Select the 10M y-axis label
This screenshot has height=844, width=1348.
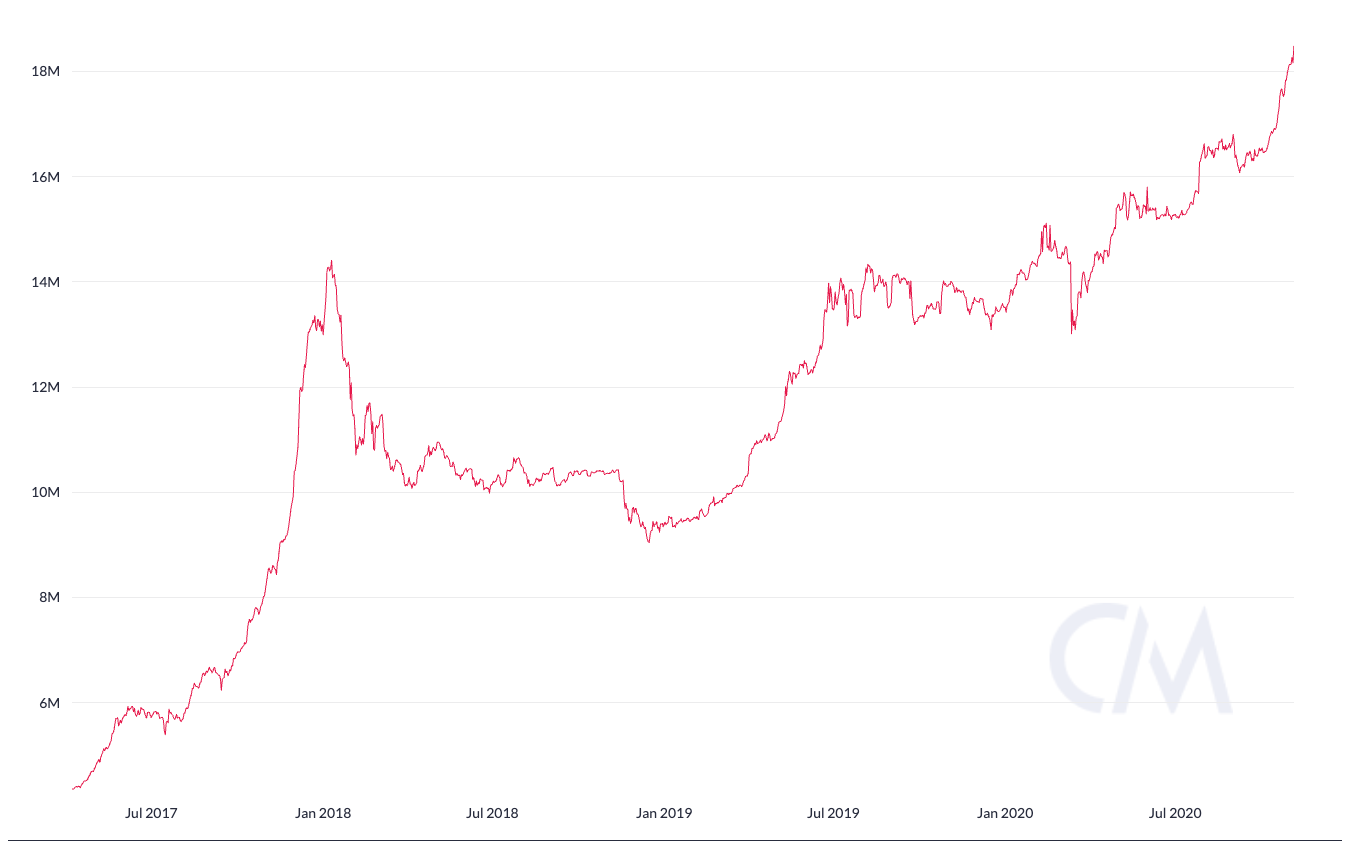[47, 492]
